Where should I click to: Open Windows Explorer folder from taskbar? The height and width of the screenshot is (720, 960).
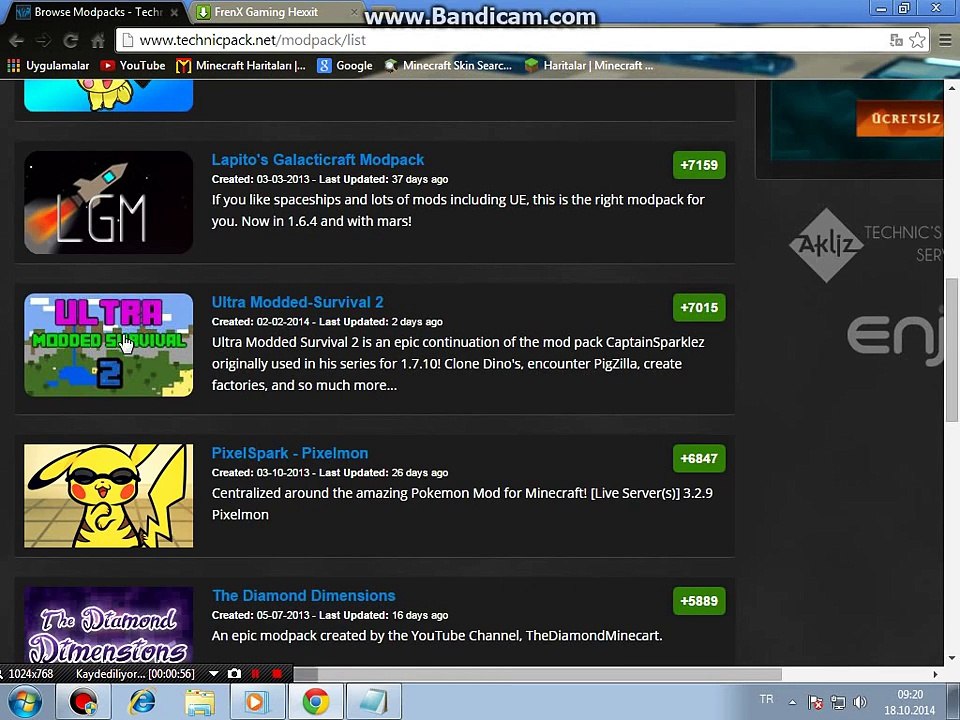(x=200, y=702)
